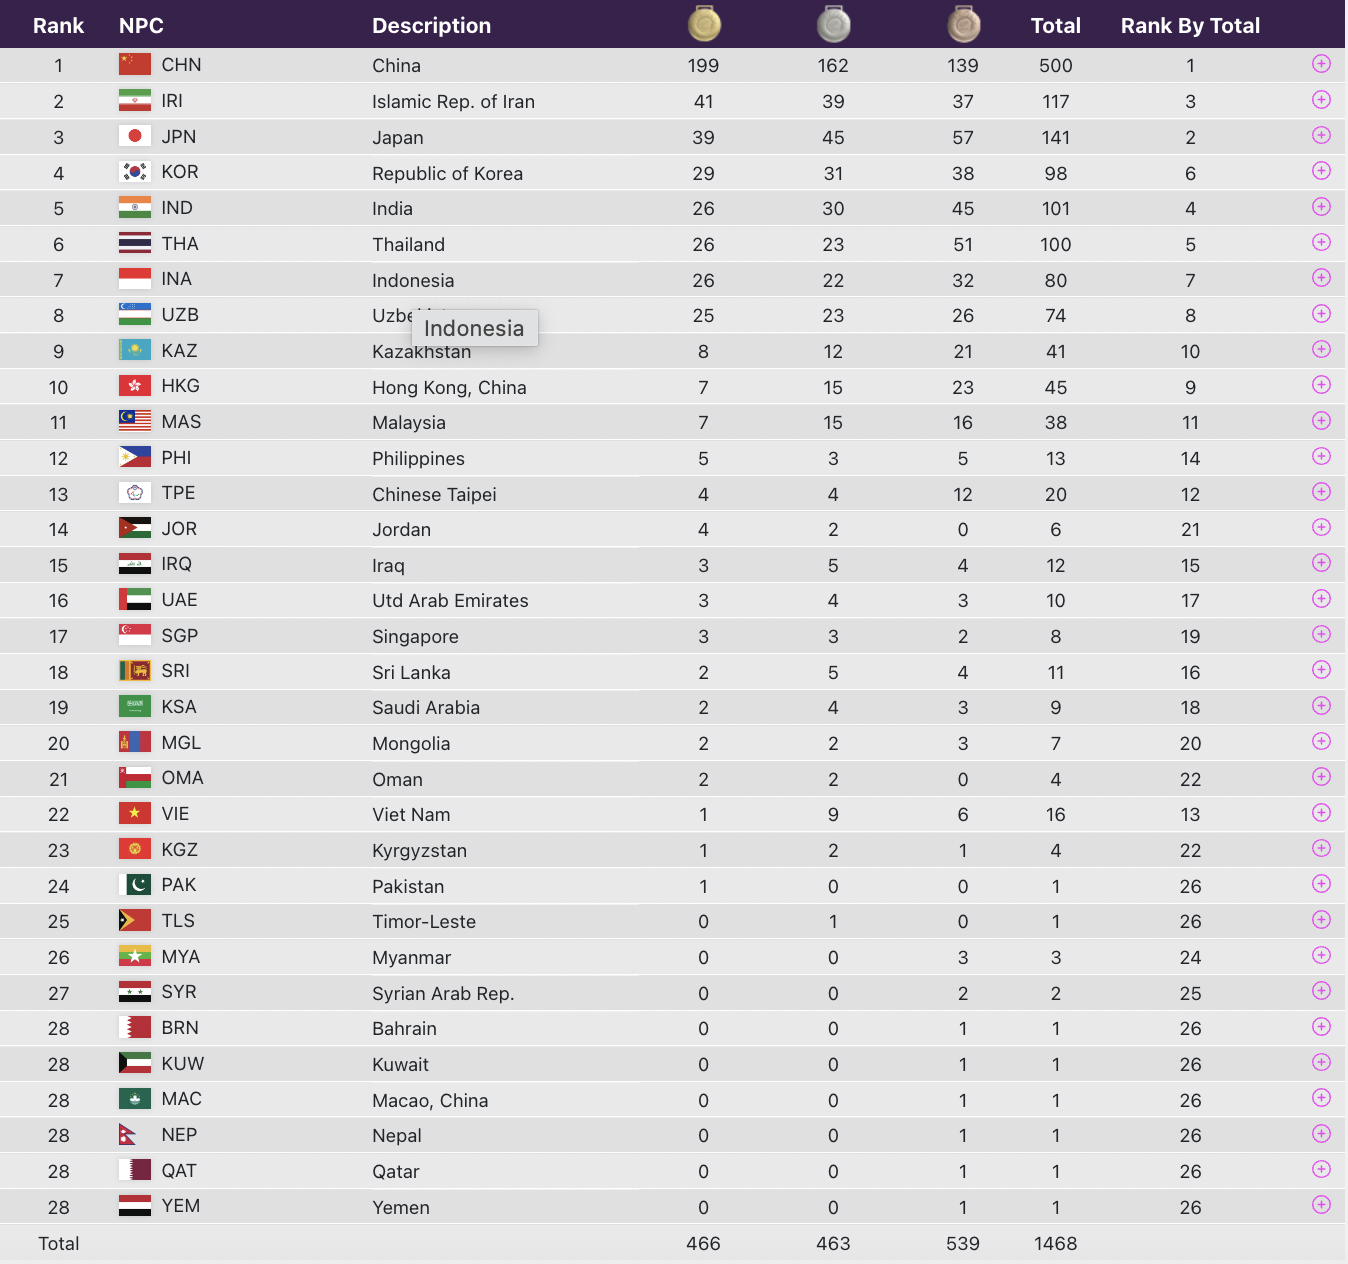Click the China flag icon
Viewport: 1348px width, 1264px height.
click(135, 64)
